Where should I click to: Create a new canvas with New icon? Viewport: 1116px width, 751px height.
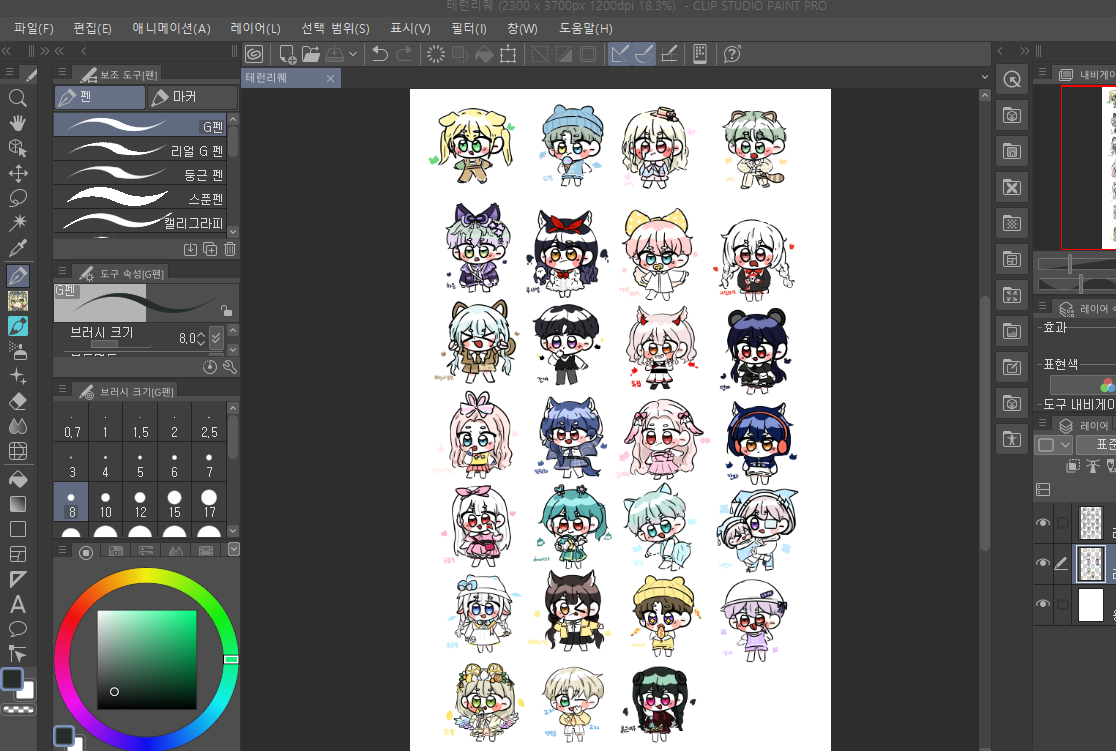(x=288, y=54)
